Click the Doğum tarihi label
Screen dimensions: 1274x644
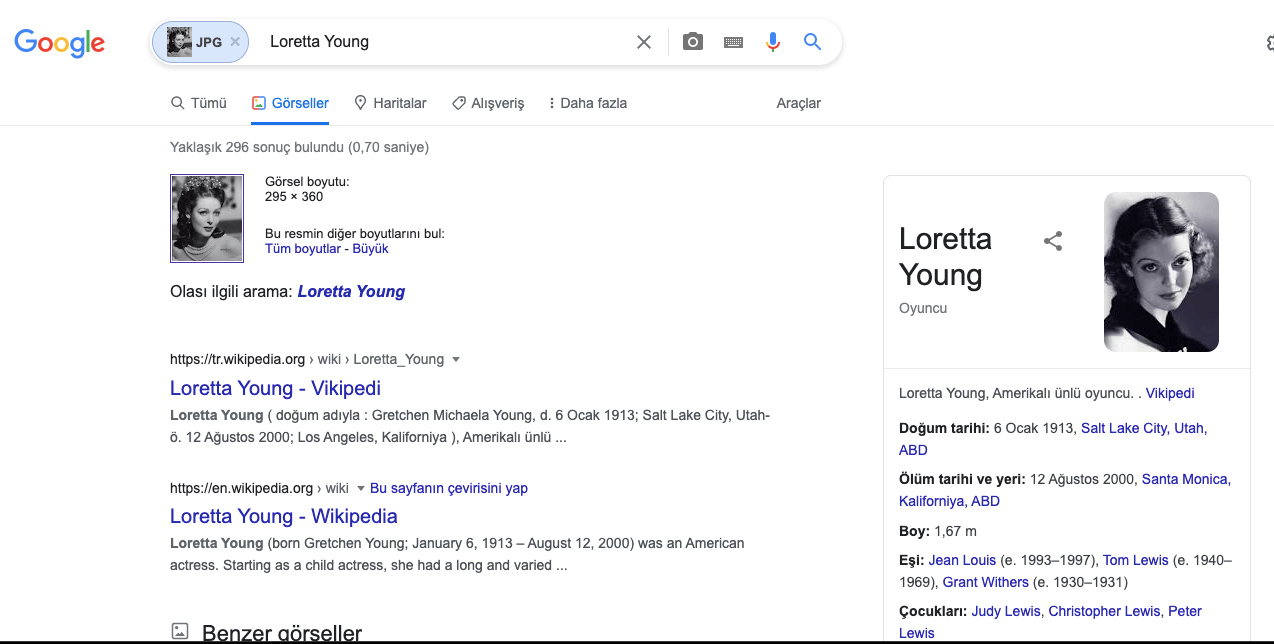[x=944, y=428]
